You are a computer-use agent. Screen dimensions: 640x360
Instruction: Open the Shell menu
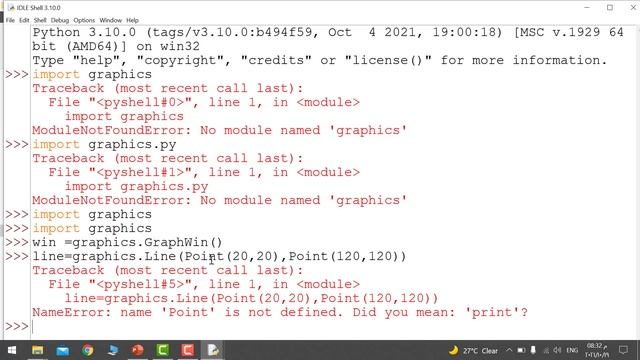pyautogui.click(x=40, y=20)
